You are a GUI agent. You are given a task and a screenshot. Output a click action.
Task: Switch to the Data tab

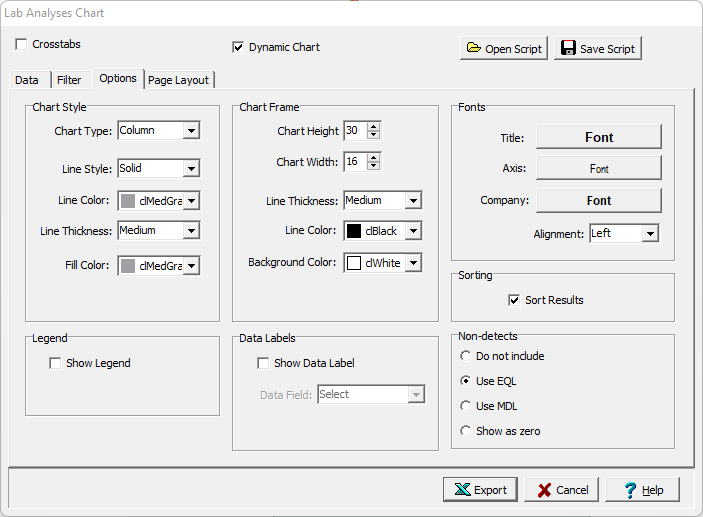pyautogui.click(x=27, y=80)
